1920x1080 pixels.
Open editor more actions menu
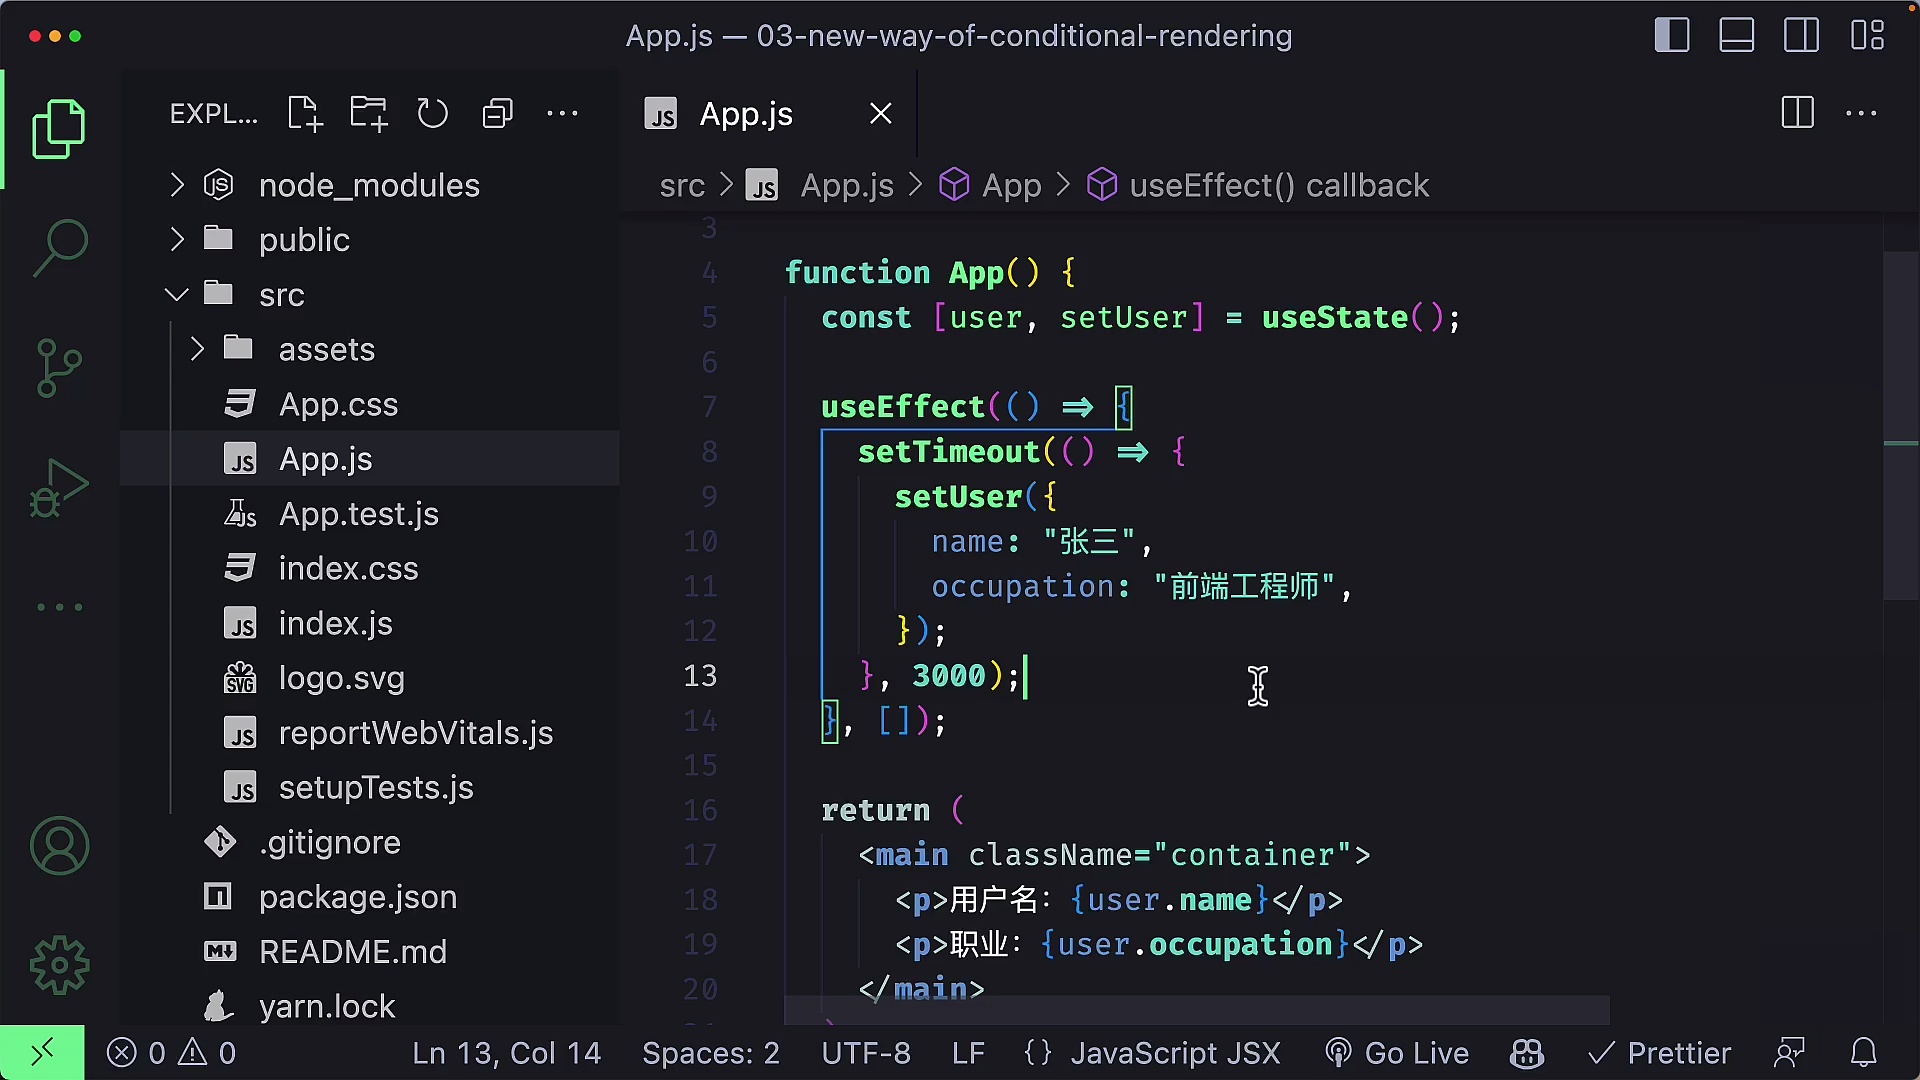point(1861,113)
